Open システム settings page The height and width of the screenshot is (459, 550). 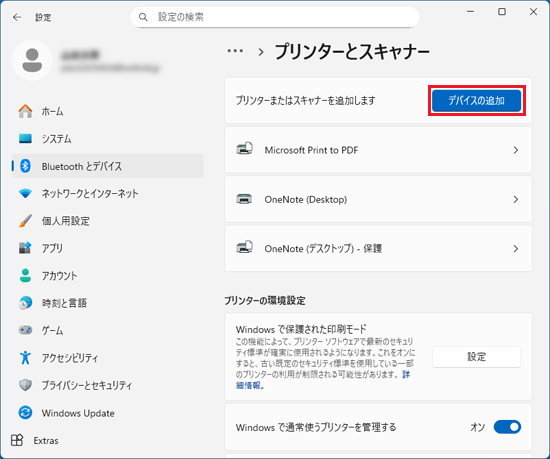[x=108, y=139]
